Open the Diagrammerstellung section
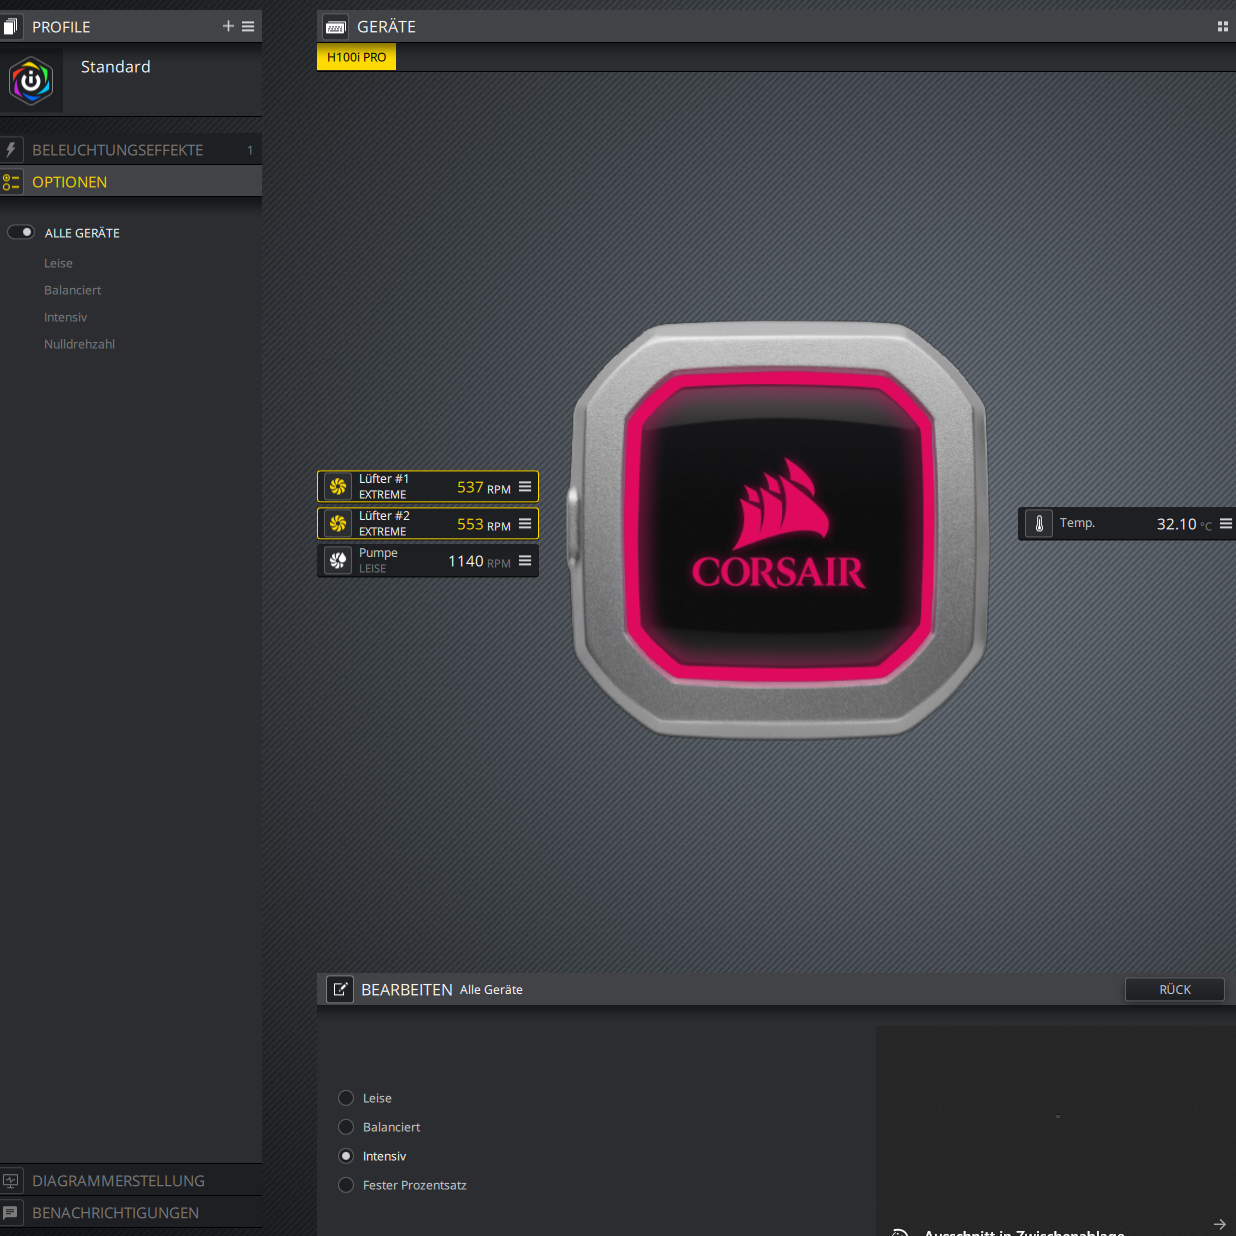 131,1180
